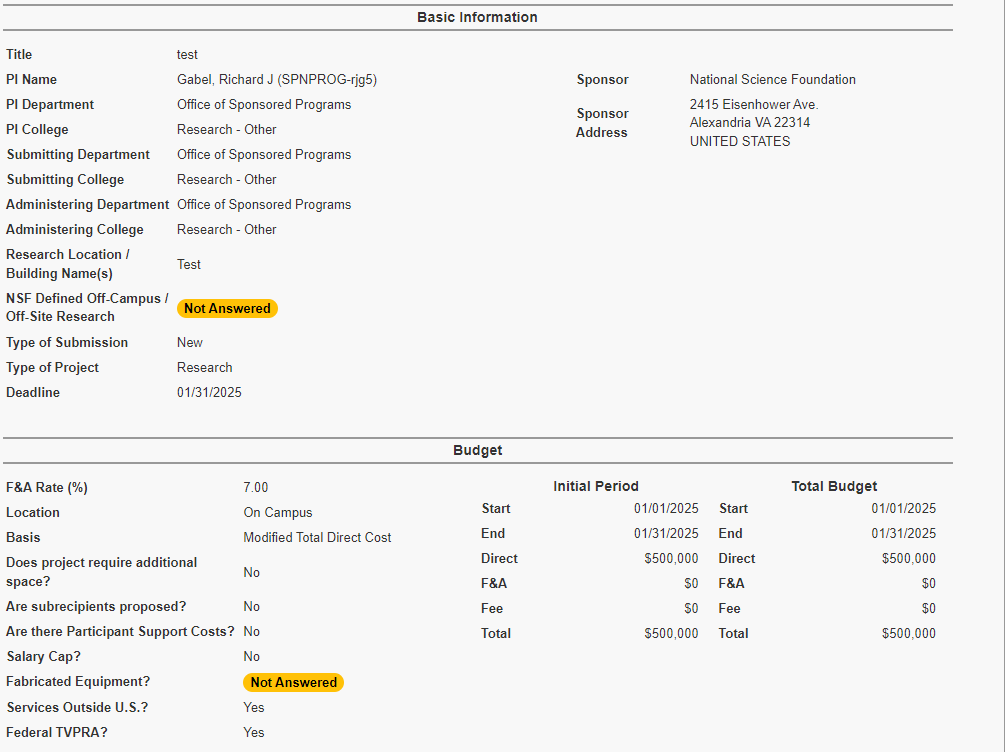Screen dimensions: 1005x752
Task: Click the Title value "test"
Action: [187, 55]
